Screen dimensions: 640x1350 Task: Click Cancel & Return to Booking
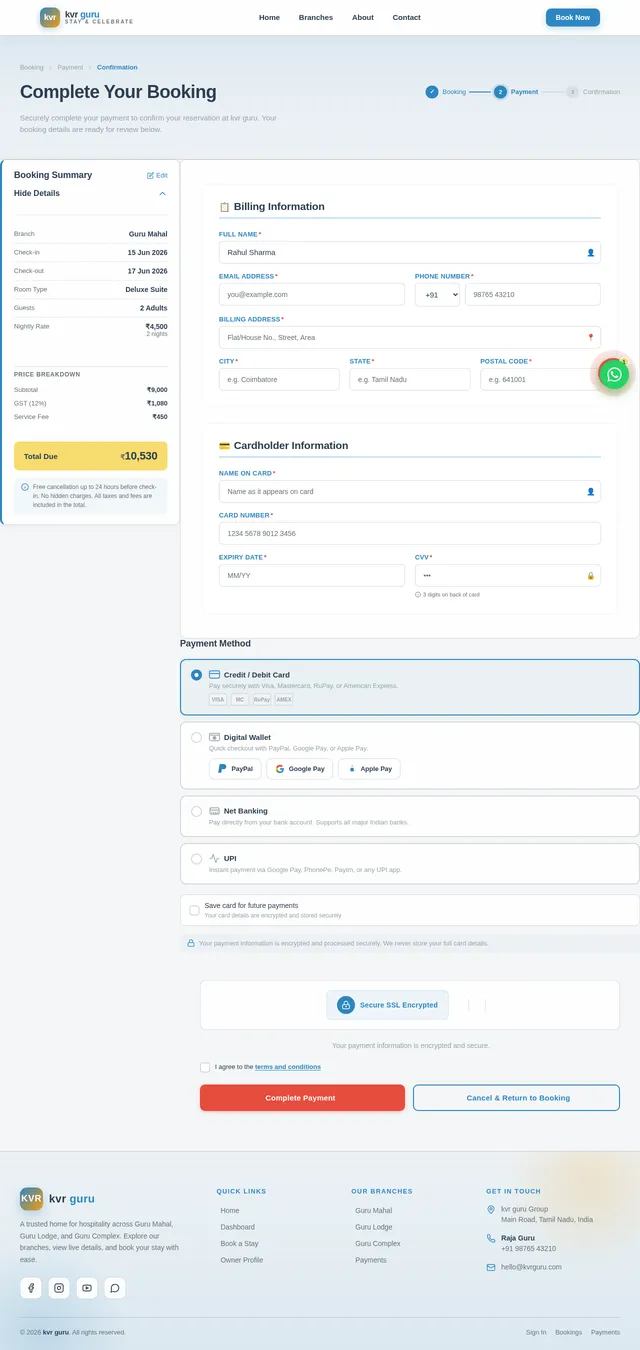516,1098
